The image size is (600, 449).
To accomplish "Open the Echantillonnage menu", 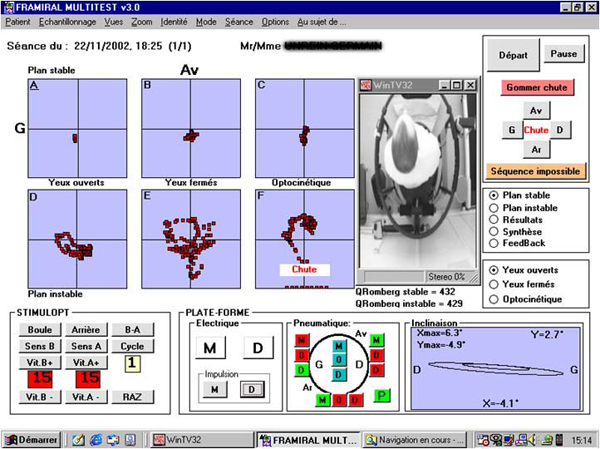I will pyautogui.click(x=65, y=21).
